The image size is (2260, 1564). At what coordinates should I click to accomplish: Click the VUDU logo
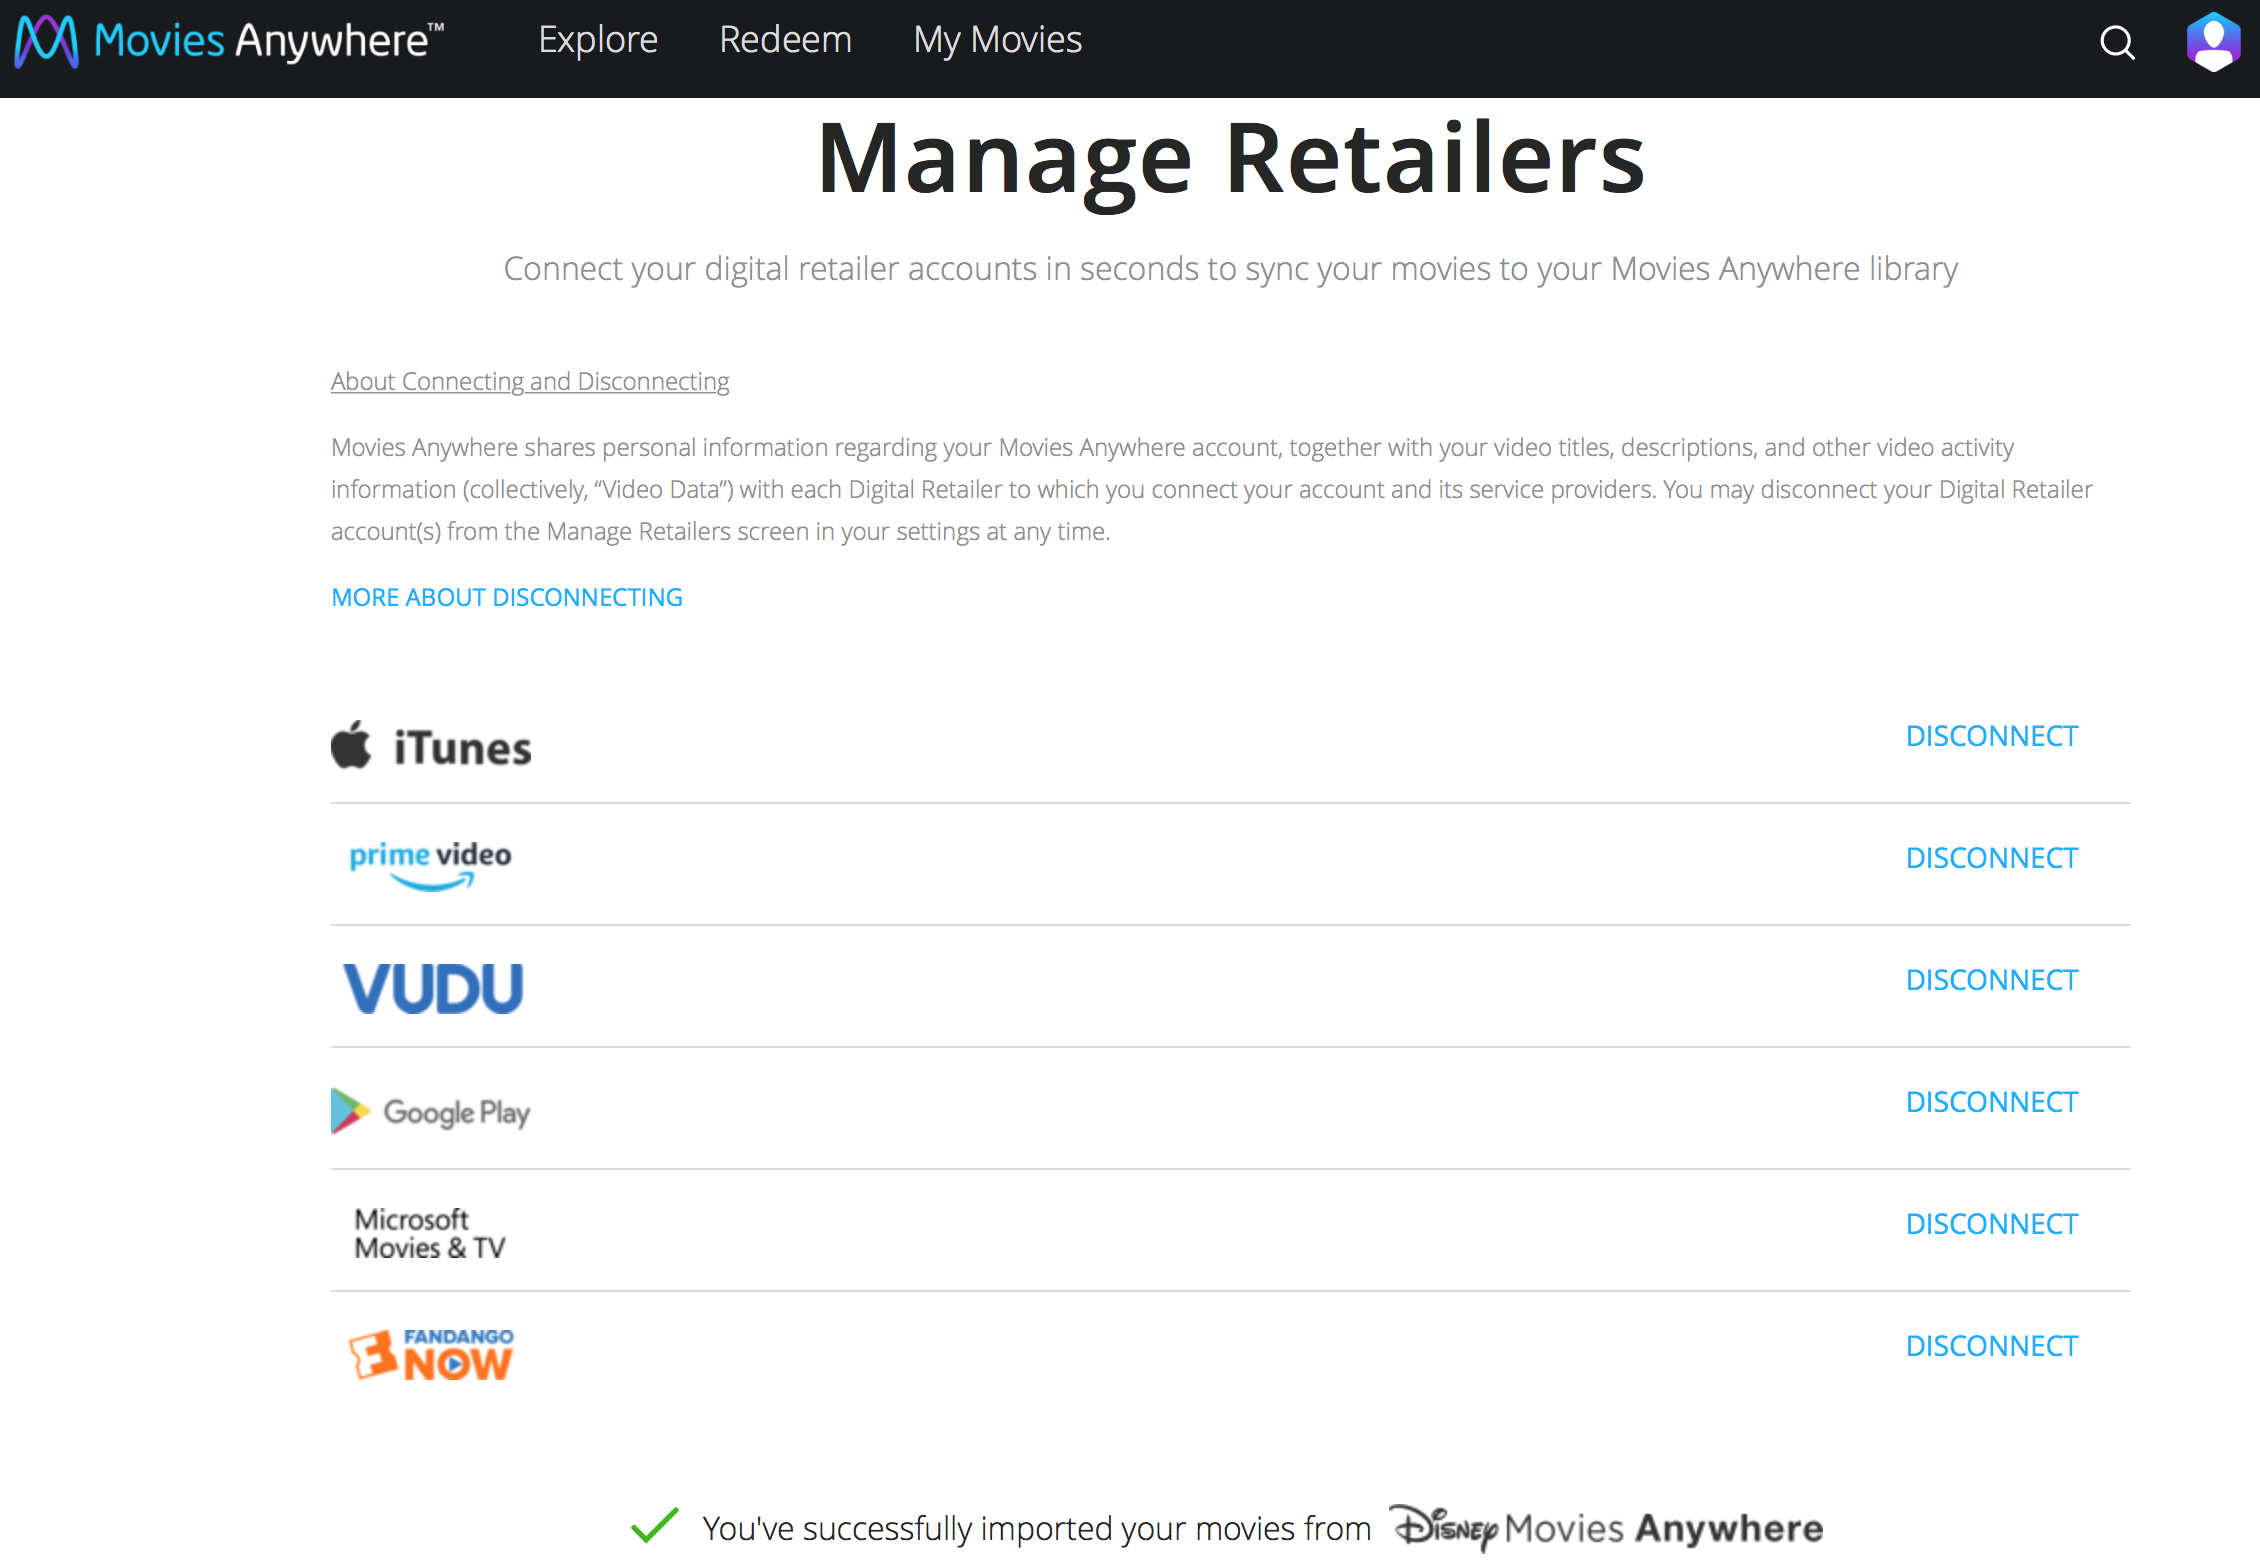tap(433, 988)
